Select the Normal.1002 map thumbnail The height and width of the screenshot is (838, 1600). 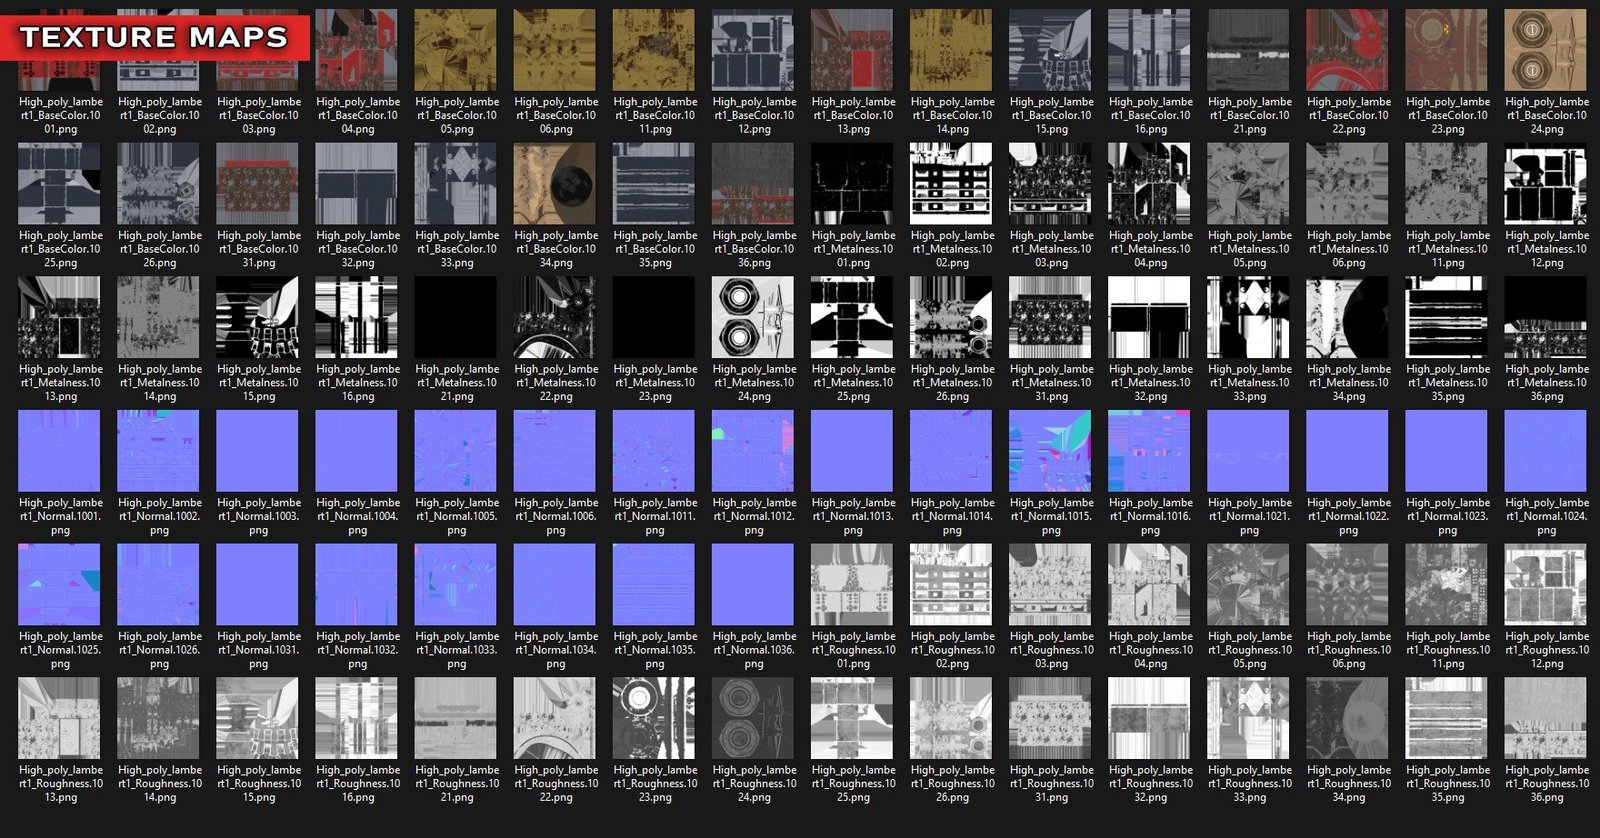tap(159, 451)
